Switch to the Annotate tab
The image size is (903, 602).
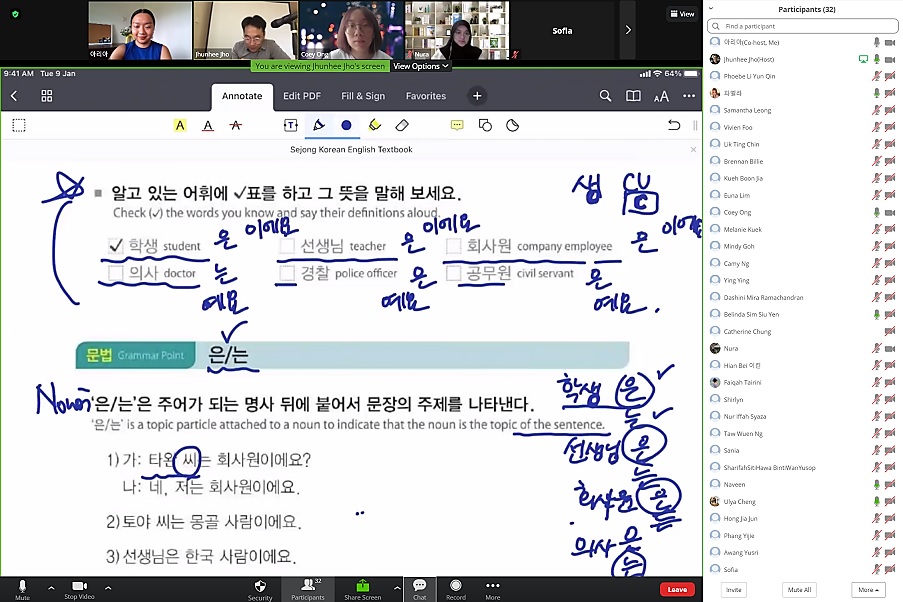242,96
